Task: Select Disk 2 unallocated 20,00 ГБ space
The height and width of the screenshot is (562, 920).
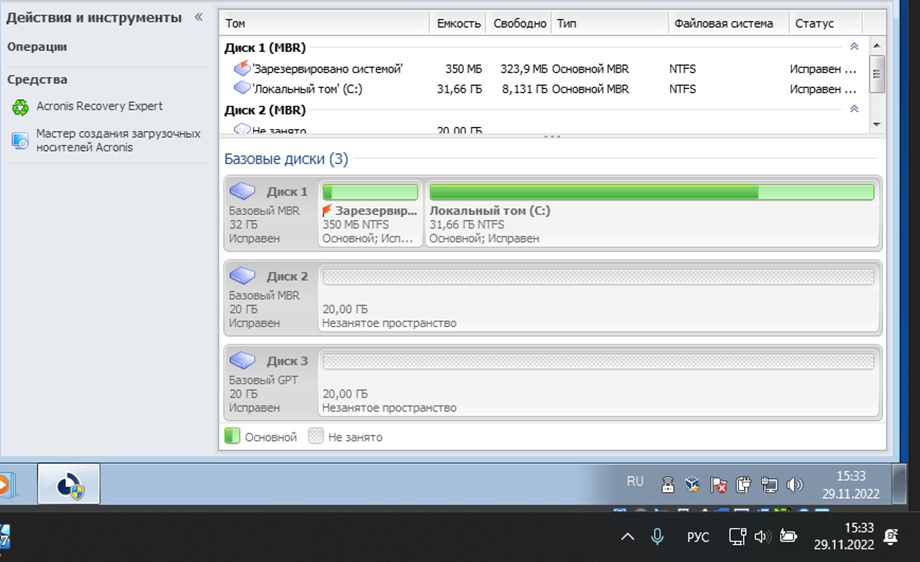Action: point(598,298)
